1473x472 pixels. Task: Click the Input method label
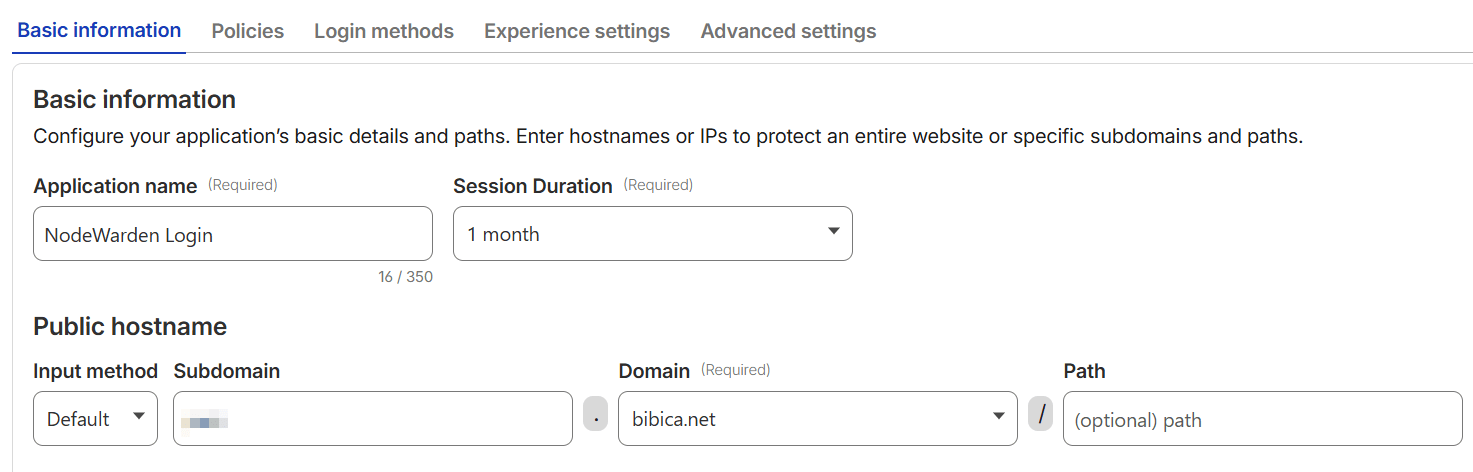pos(95,371)
